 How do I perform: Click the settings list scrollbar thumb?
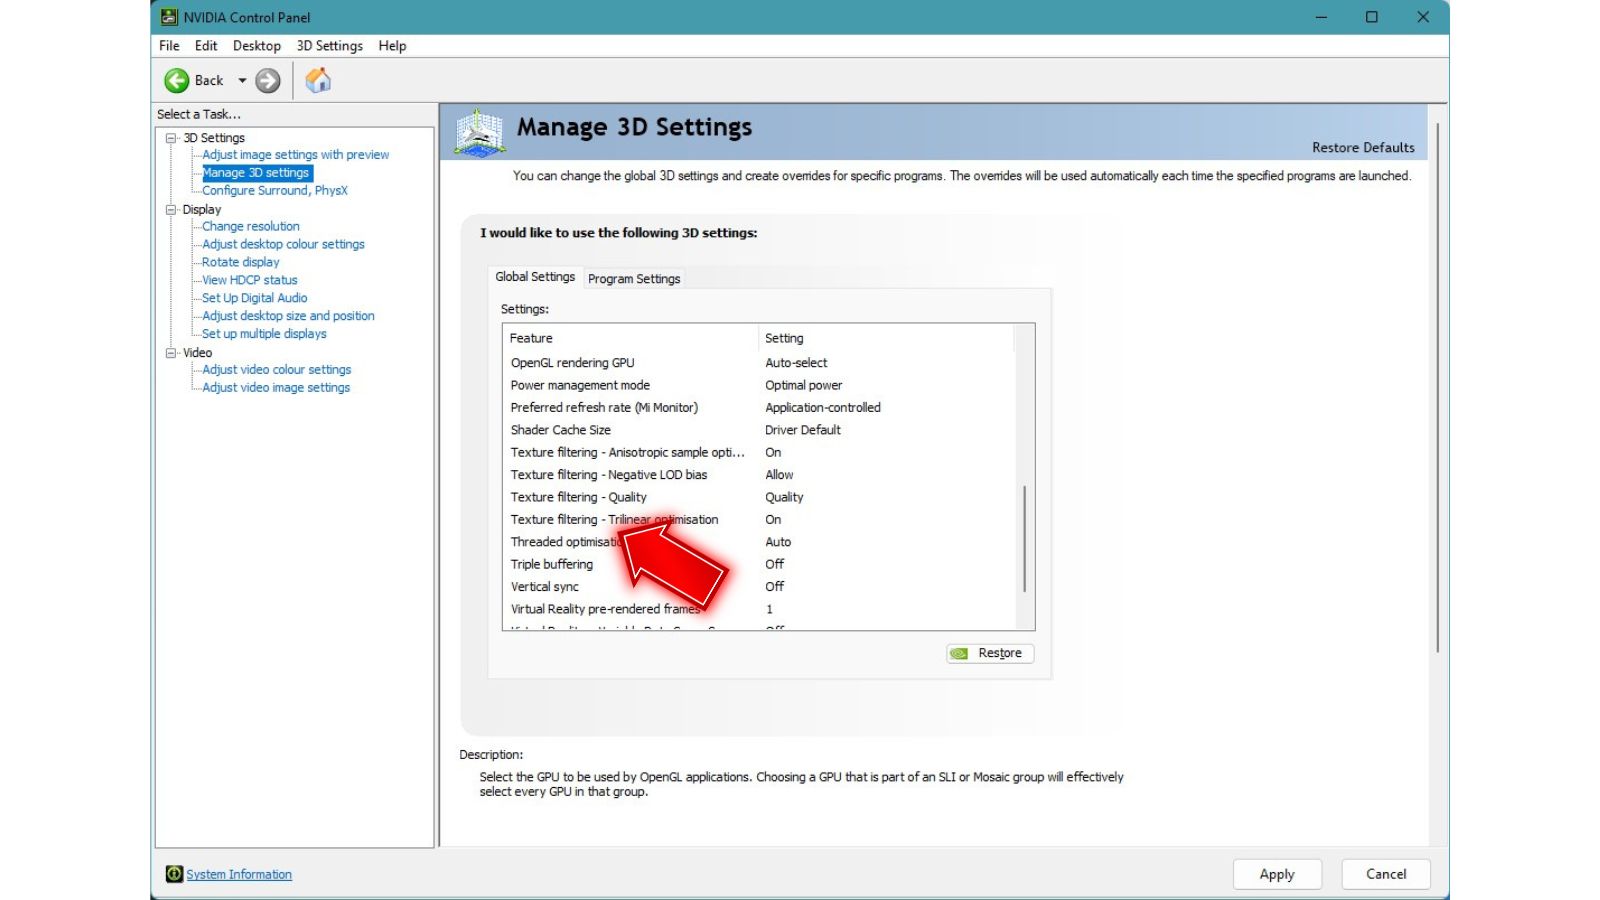tap(1024, 539)
